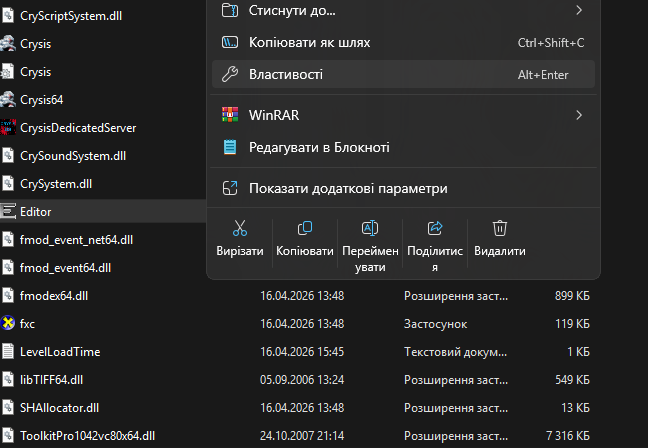The height and width of the screenshot is (448, 648).
Task: Select the Crysis64 application file
Action: click(x=103, y=100)
